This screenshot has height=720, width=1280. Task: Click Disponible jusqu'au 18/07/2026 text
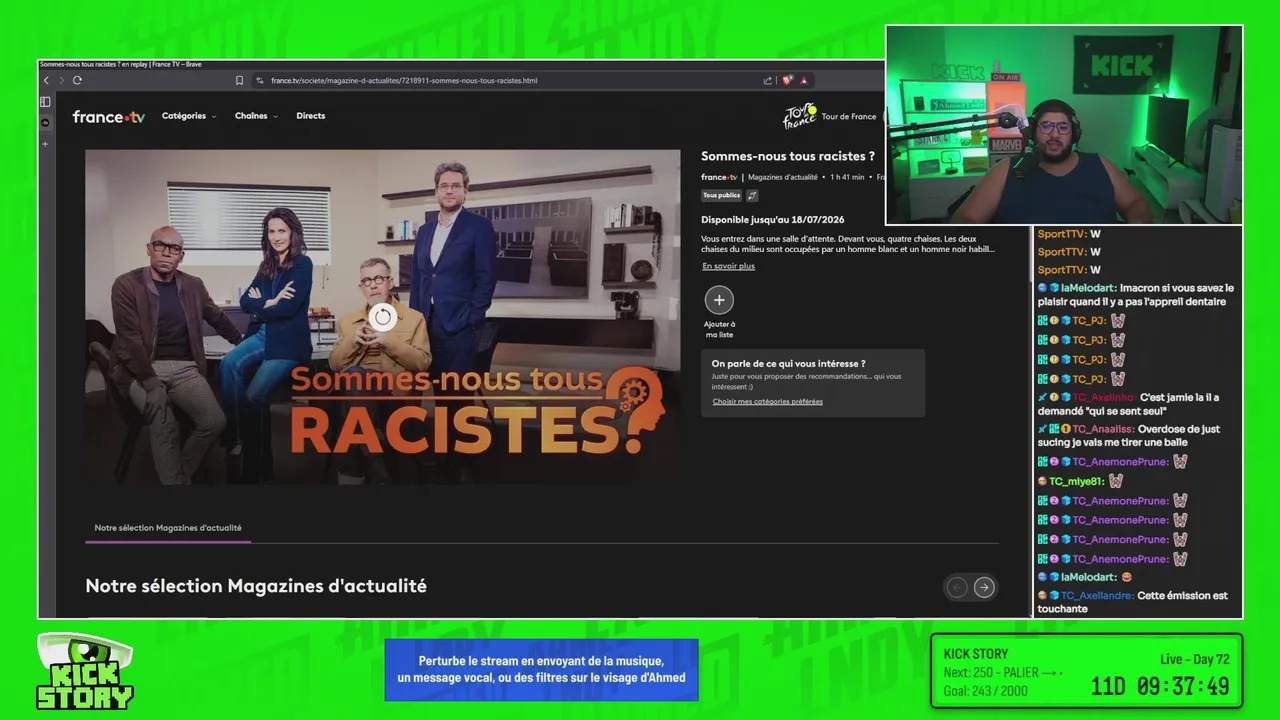pos(772,219)
